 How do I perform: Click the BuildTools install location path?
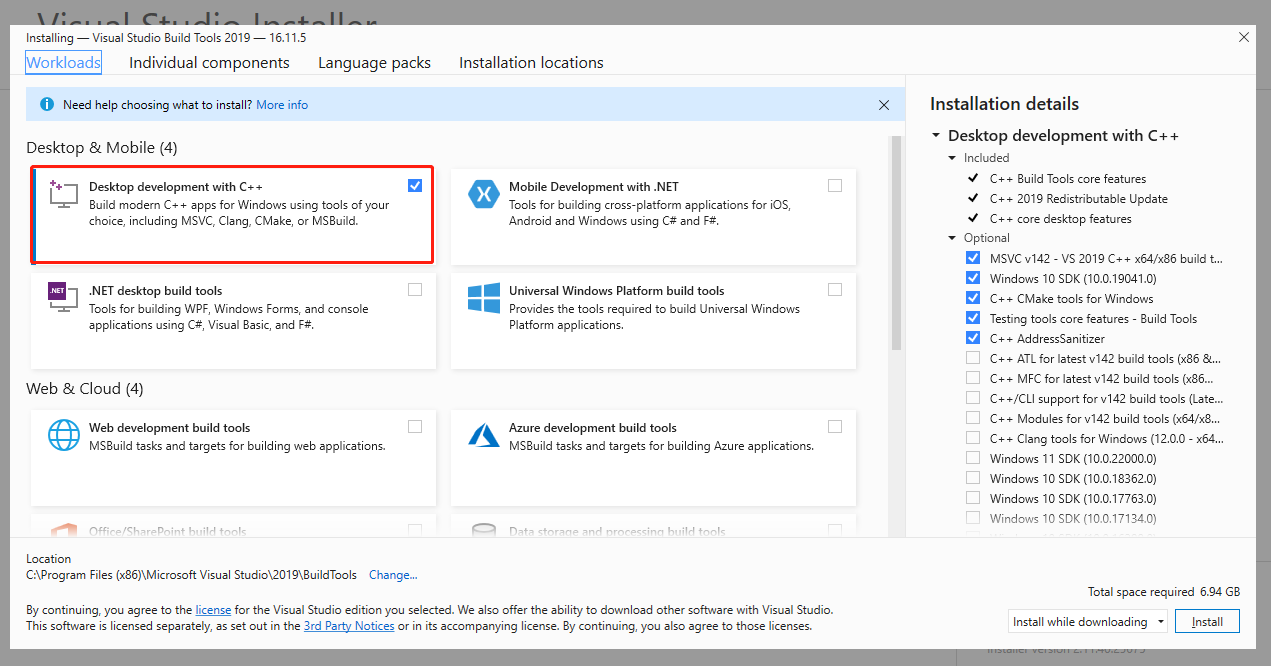tap(191, 575)
